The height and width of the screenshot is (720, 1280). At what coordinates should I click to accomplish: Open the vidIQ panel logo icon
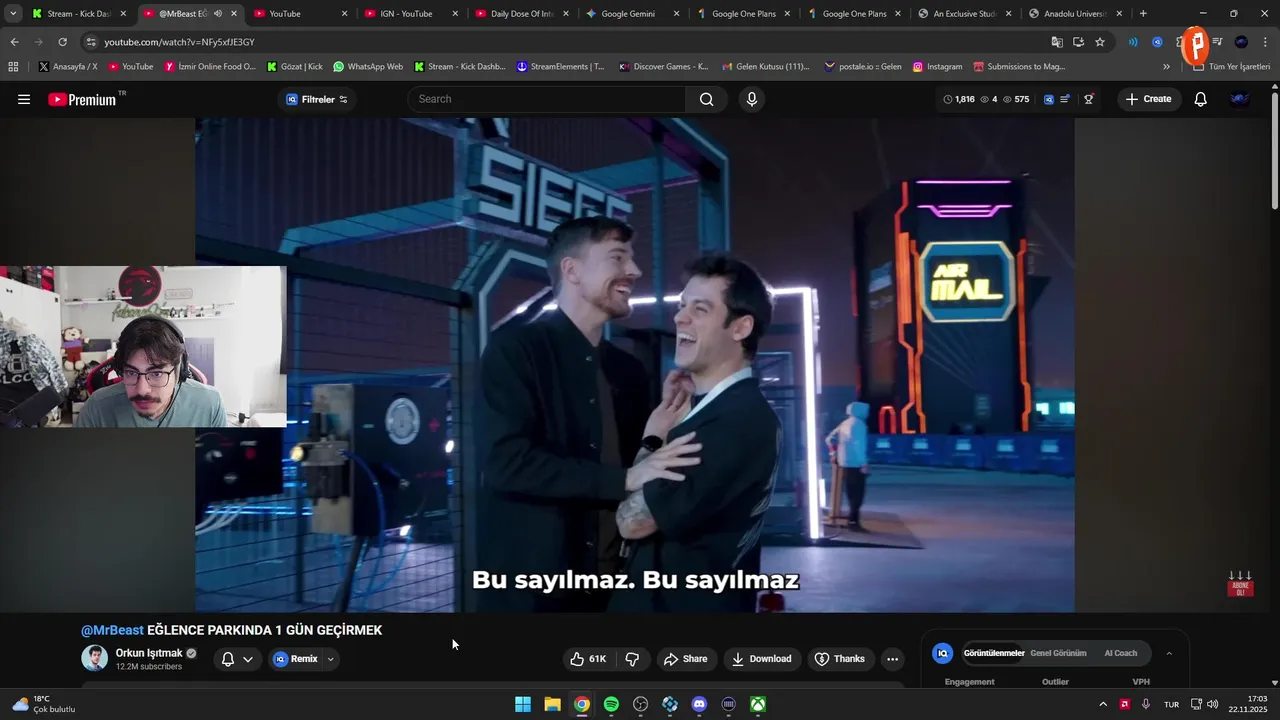click(942, 653)
